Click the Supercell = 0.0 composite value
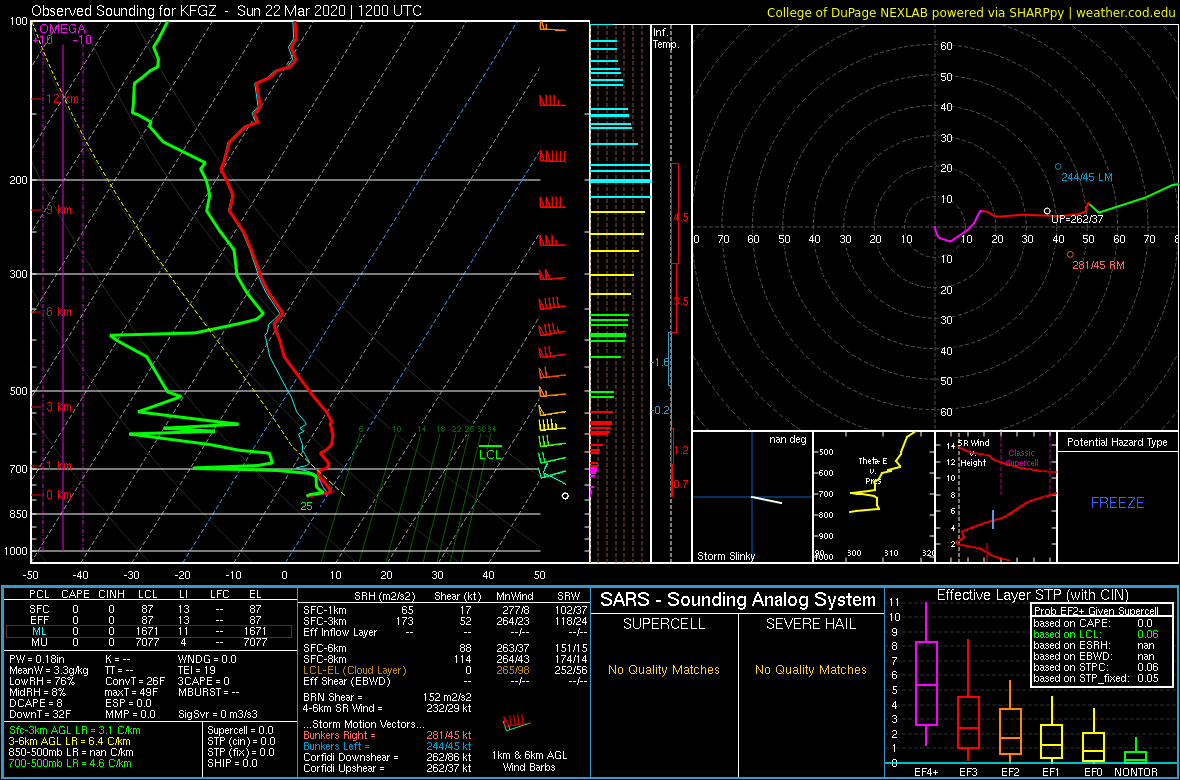This screenshot has height=780, width=1180. [242, 731]
